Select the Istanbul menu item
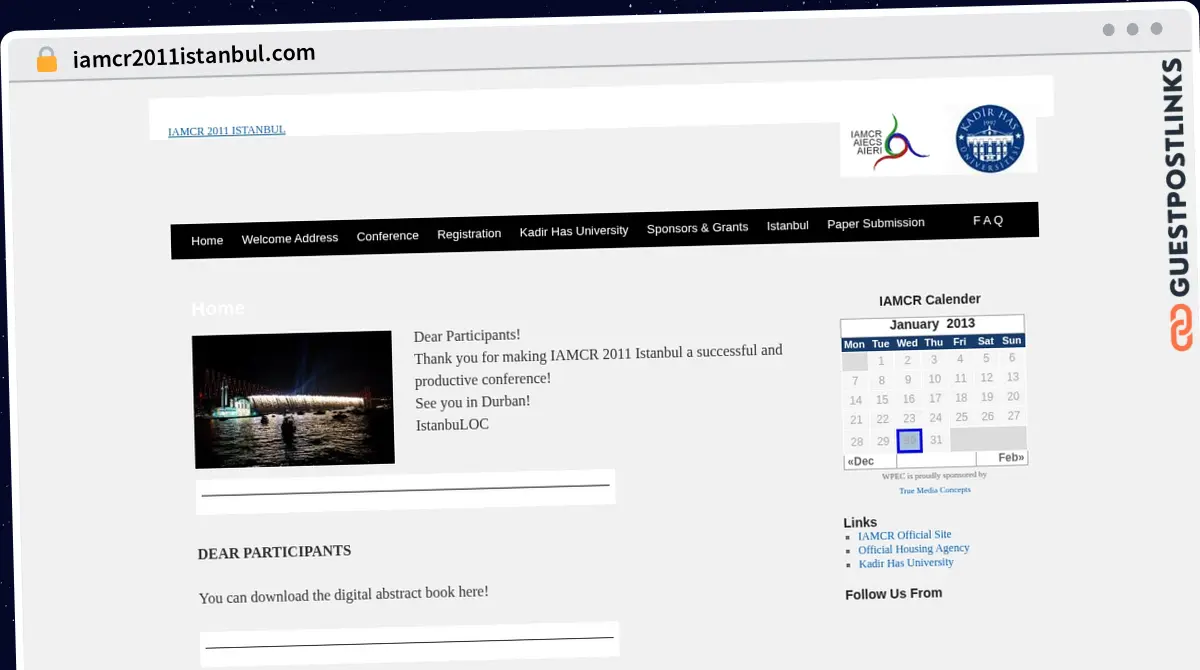Screen dimensions: 1200x670 787,226
